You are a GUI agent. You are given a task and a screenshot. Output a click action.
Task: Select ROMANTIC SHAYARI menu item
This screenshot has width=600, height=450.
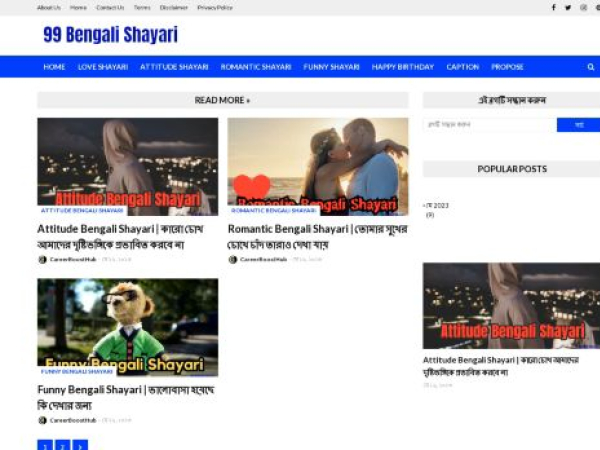coord(256,67)
